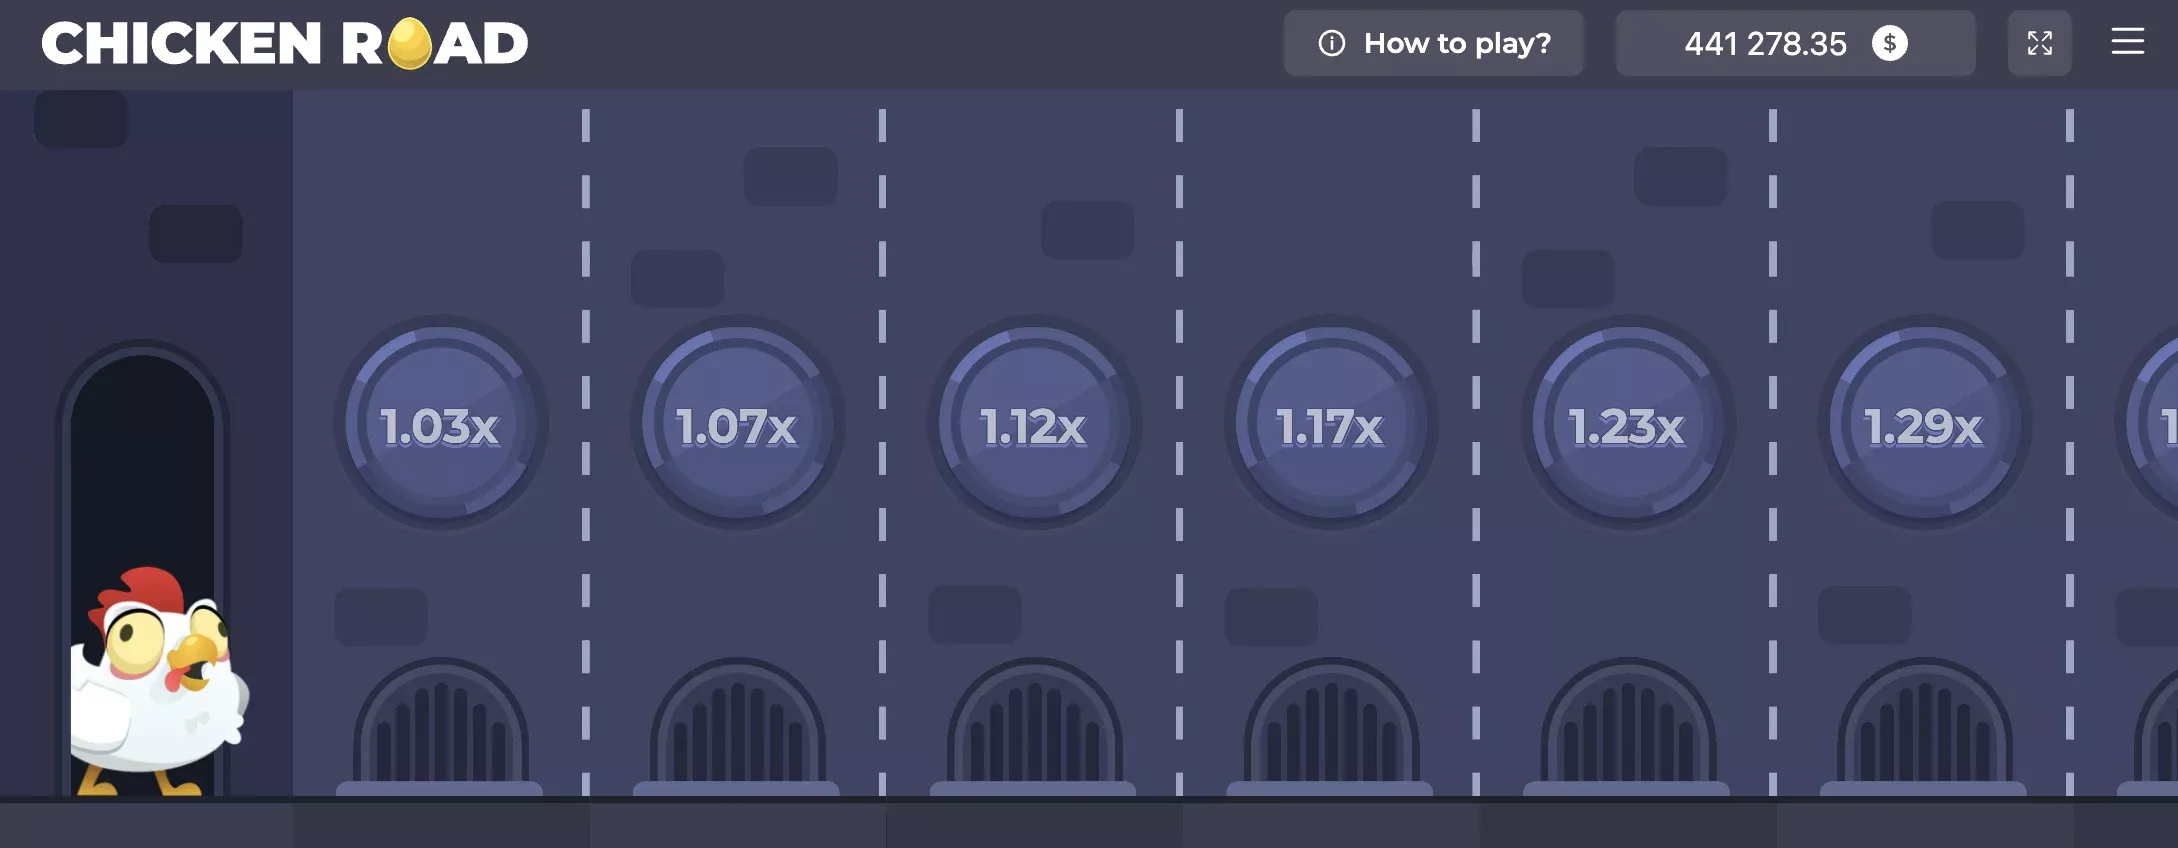Click the partially visible coin at right edge
Screen dimensions: 2178x848
coord(2155,425)
